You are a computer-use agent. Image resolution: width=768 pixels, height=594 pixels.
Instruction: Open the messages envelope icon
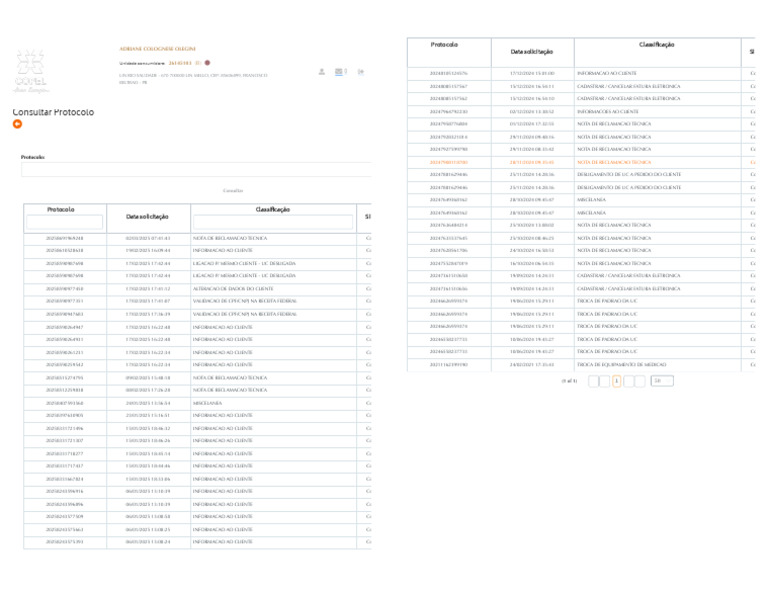click(x=338, y=72)
